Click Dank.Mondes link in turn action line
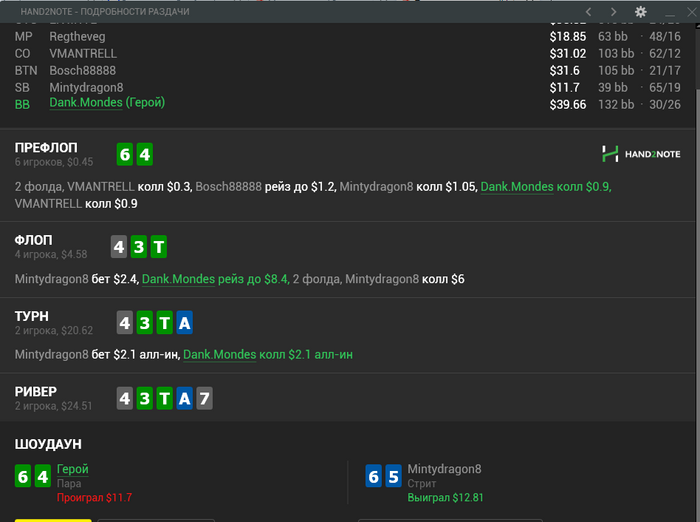700x522 pixels. 220,355
